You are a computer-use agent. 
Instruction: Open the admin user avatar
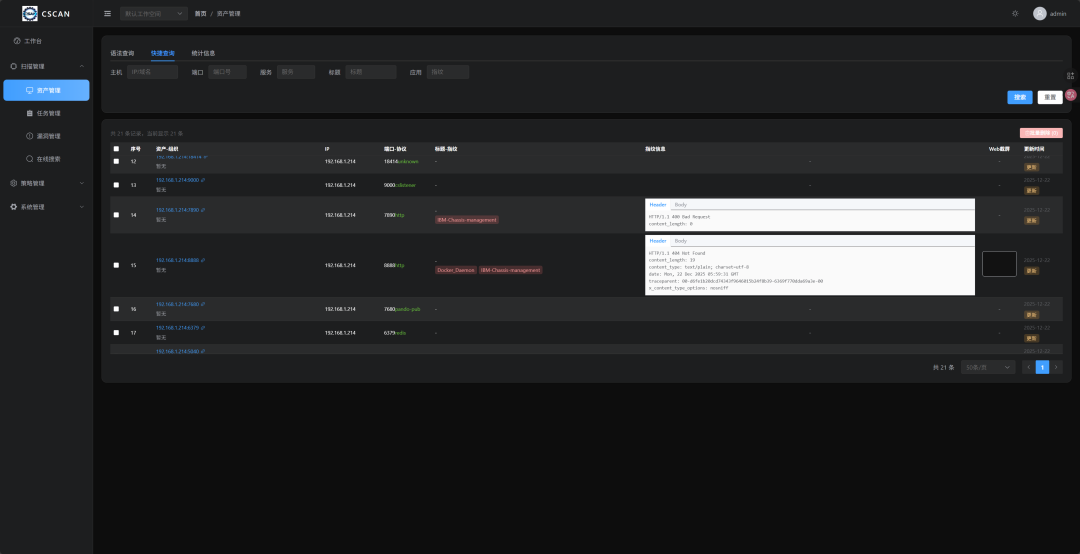(x=1040, y=14)
